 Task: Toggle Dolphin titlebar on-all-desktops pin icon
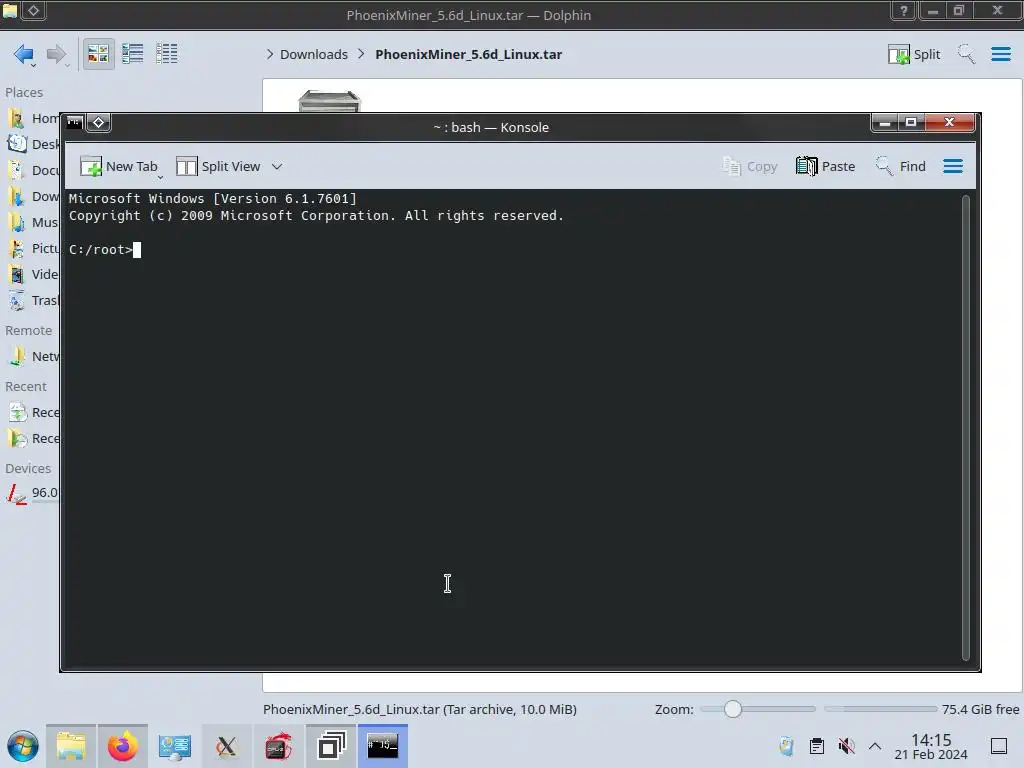point(34,10)
